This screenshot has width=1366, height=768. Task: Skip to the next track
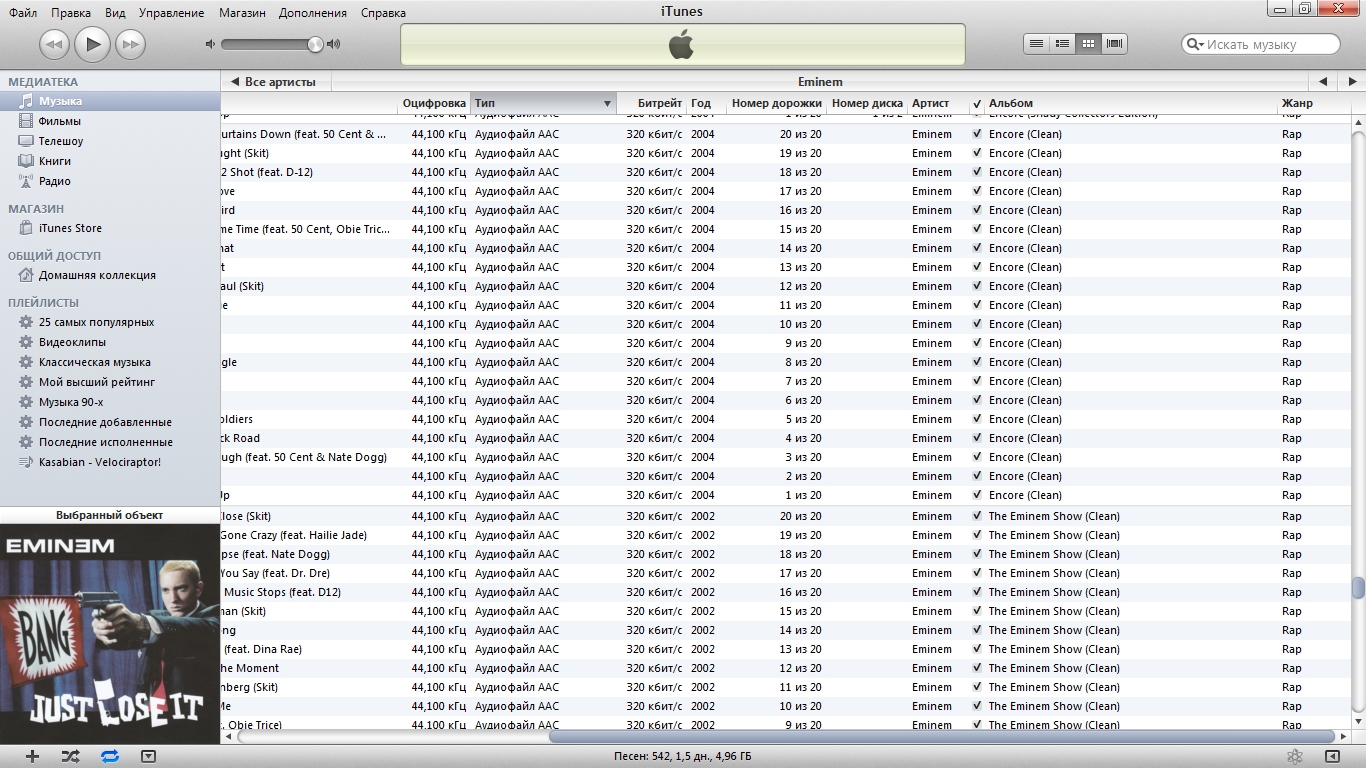pyautogui.click(x=130, y=44)
